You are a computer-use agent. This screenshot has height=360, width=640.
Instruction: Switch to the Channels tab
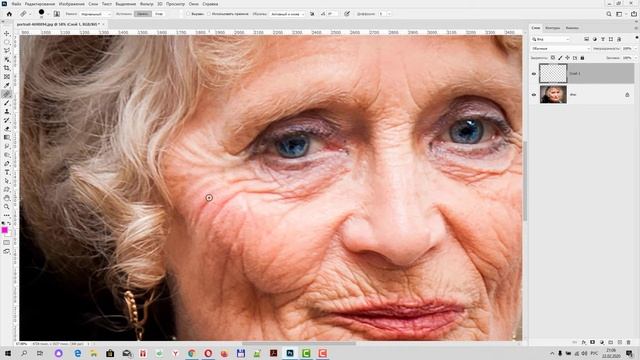[x=572, y=28]
